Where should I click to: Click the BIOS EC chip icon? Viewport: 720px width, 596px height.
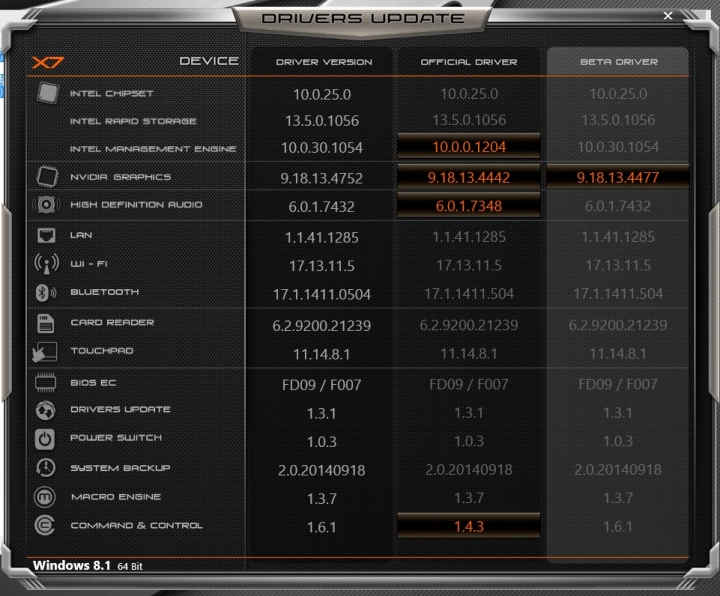(45, 382)
